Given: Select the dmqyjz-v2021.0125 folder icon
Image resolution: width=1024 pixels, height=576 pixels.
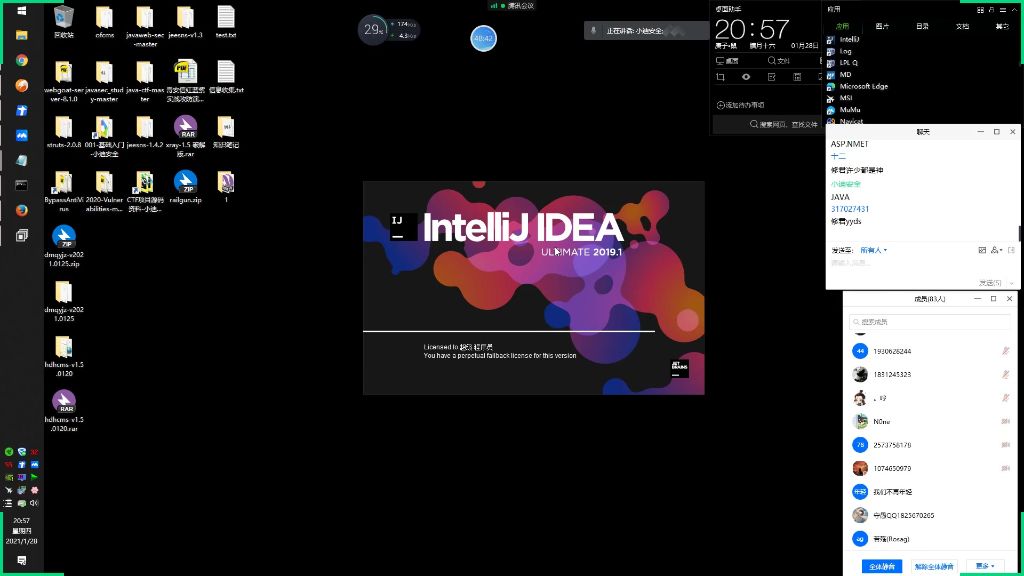Looking at the screenshot, I should click(x=64, y=300).
